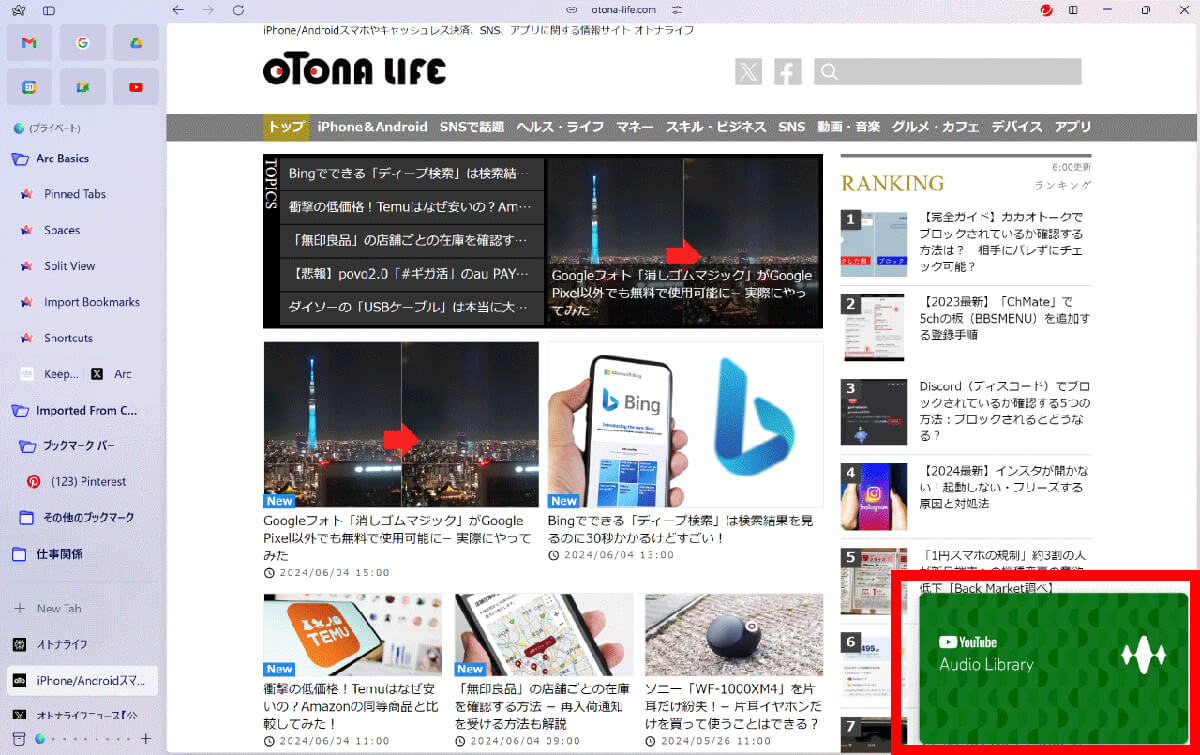Viewport: 1200px width, 755px height.
Task: Open the マネー menu item
Action: coord(635,127)
